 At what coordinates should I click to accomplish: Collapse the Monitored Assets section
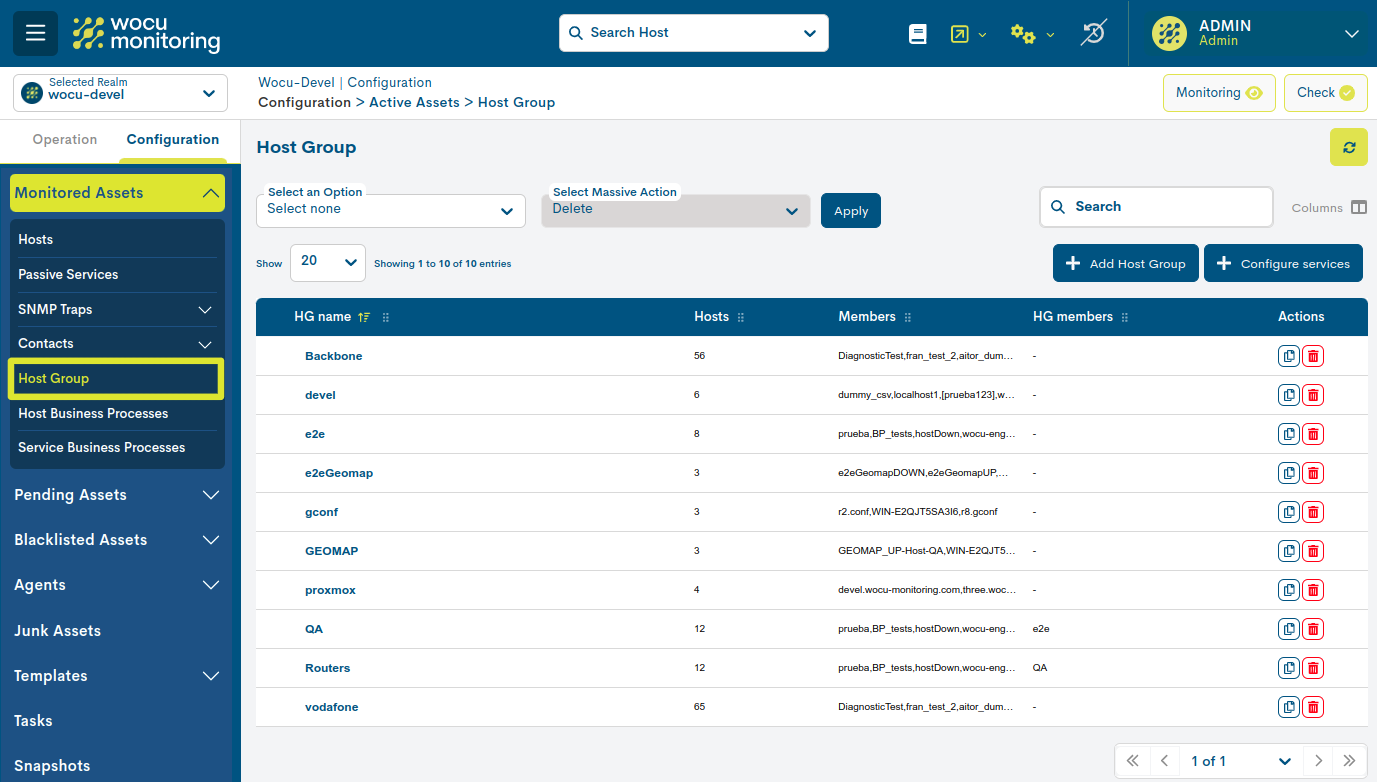[118, 193]
